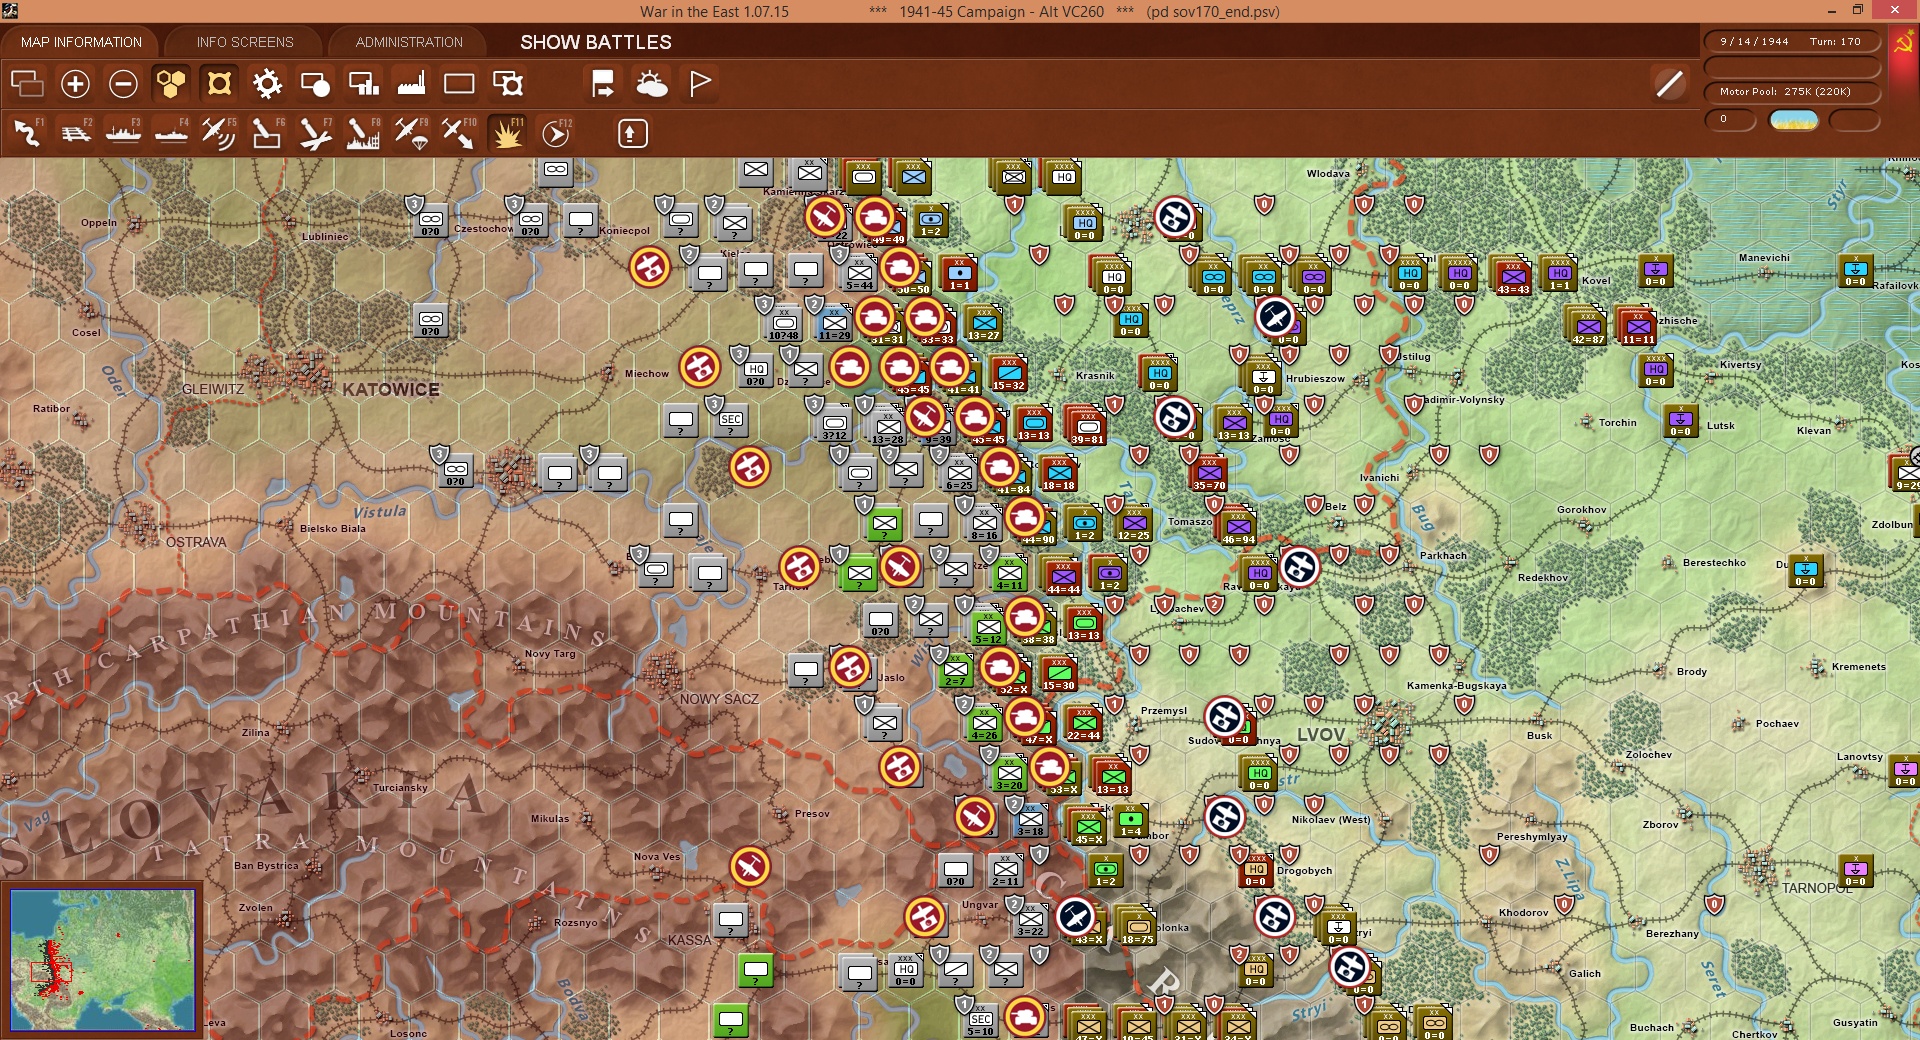Click the rectangle-with-circle toolbar icon
1920x1040 pixels.
pyautogui.click(x=315, y=84)
